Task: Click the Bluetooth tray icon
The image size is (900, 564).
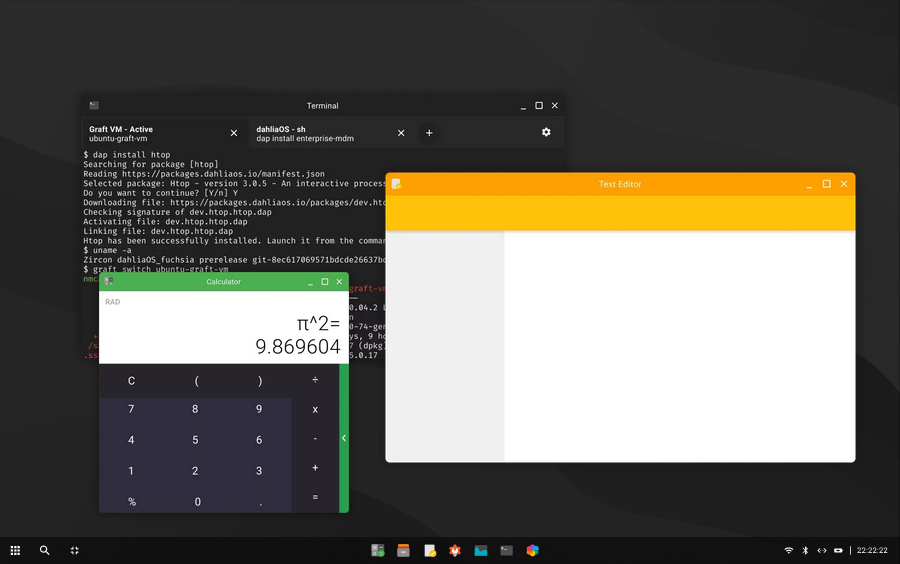Action: click(x=805, y=550)
